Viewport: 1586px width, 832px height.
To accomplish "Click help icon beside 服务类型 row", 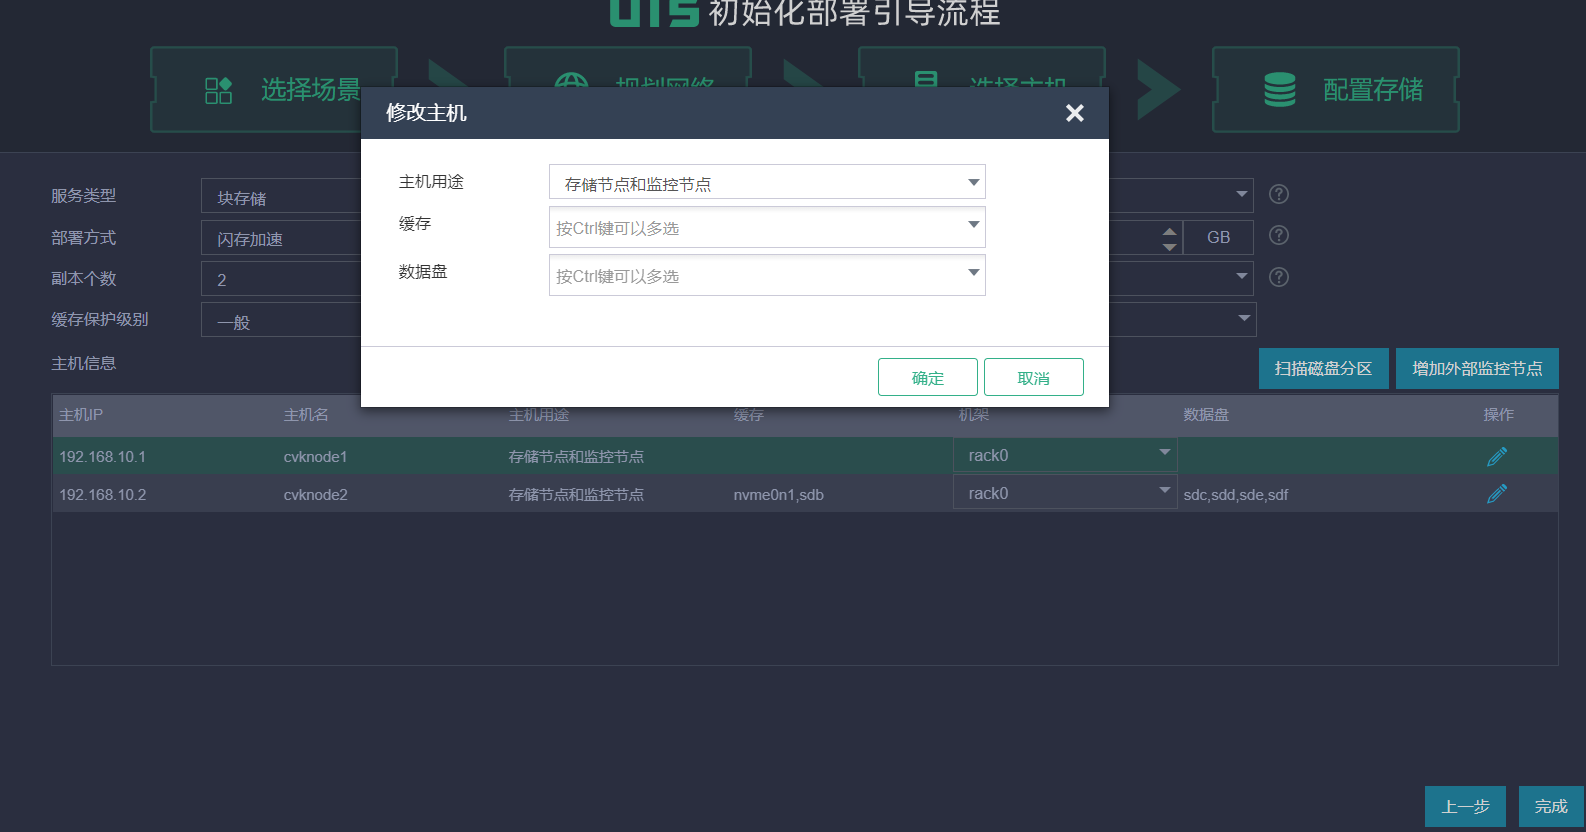I will (1279, 194).
